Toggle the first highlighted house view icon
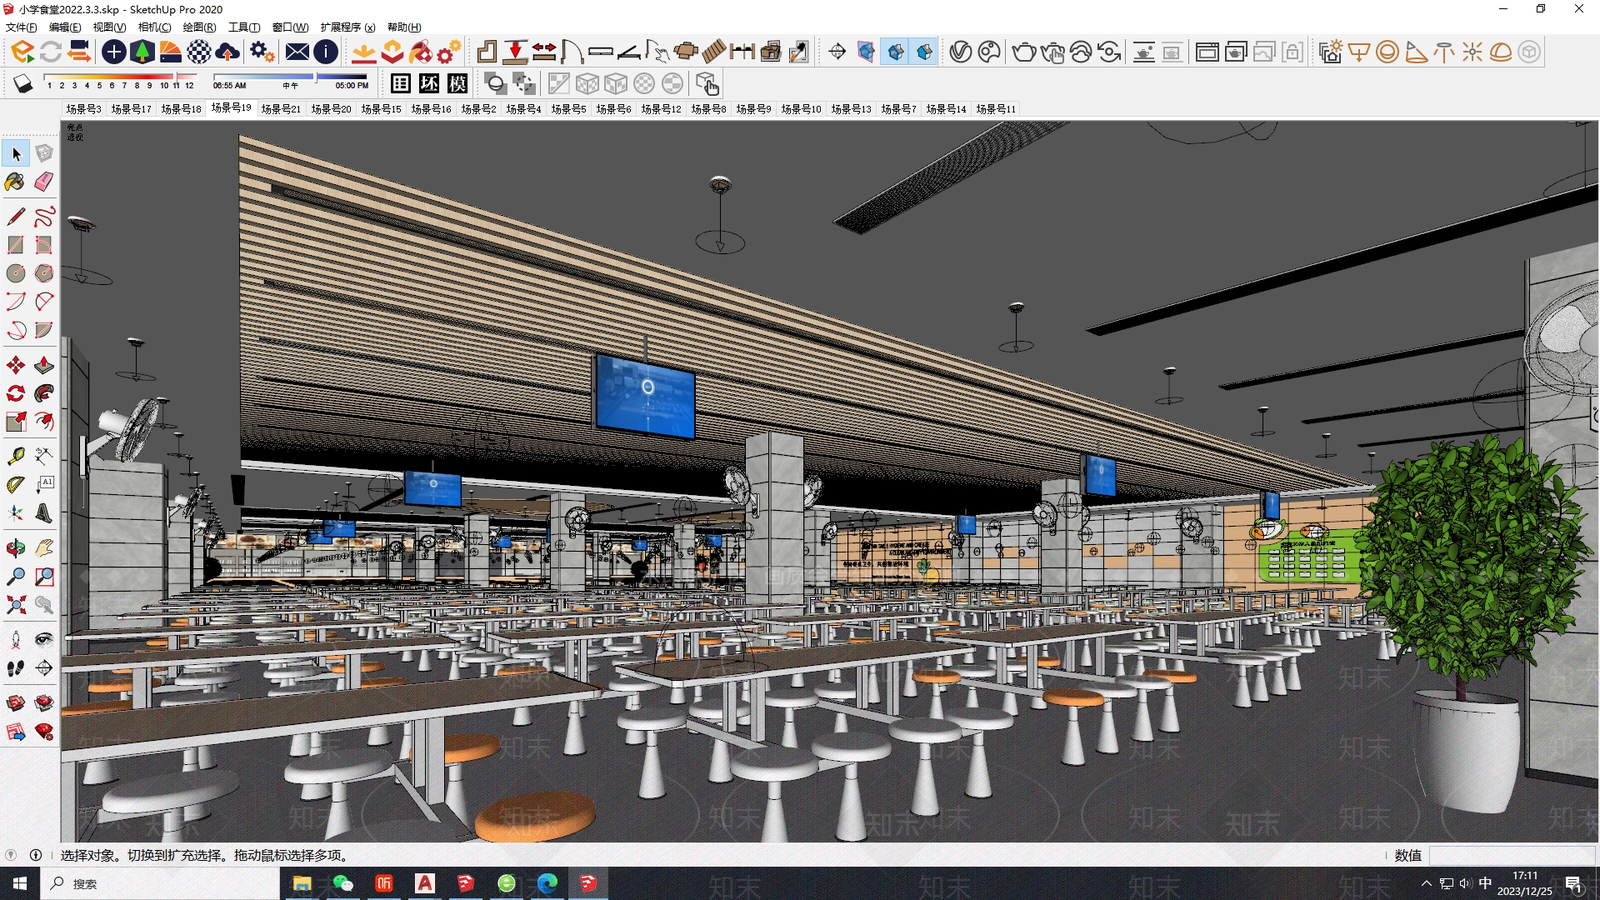1600x900 pixels. 895,51
